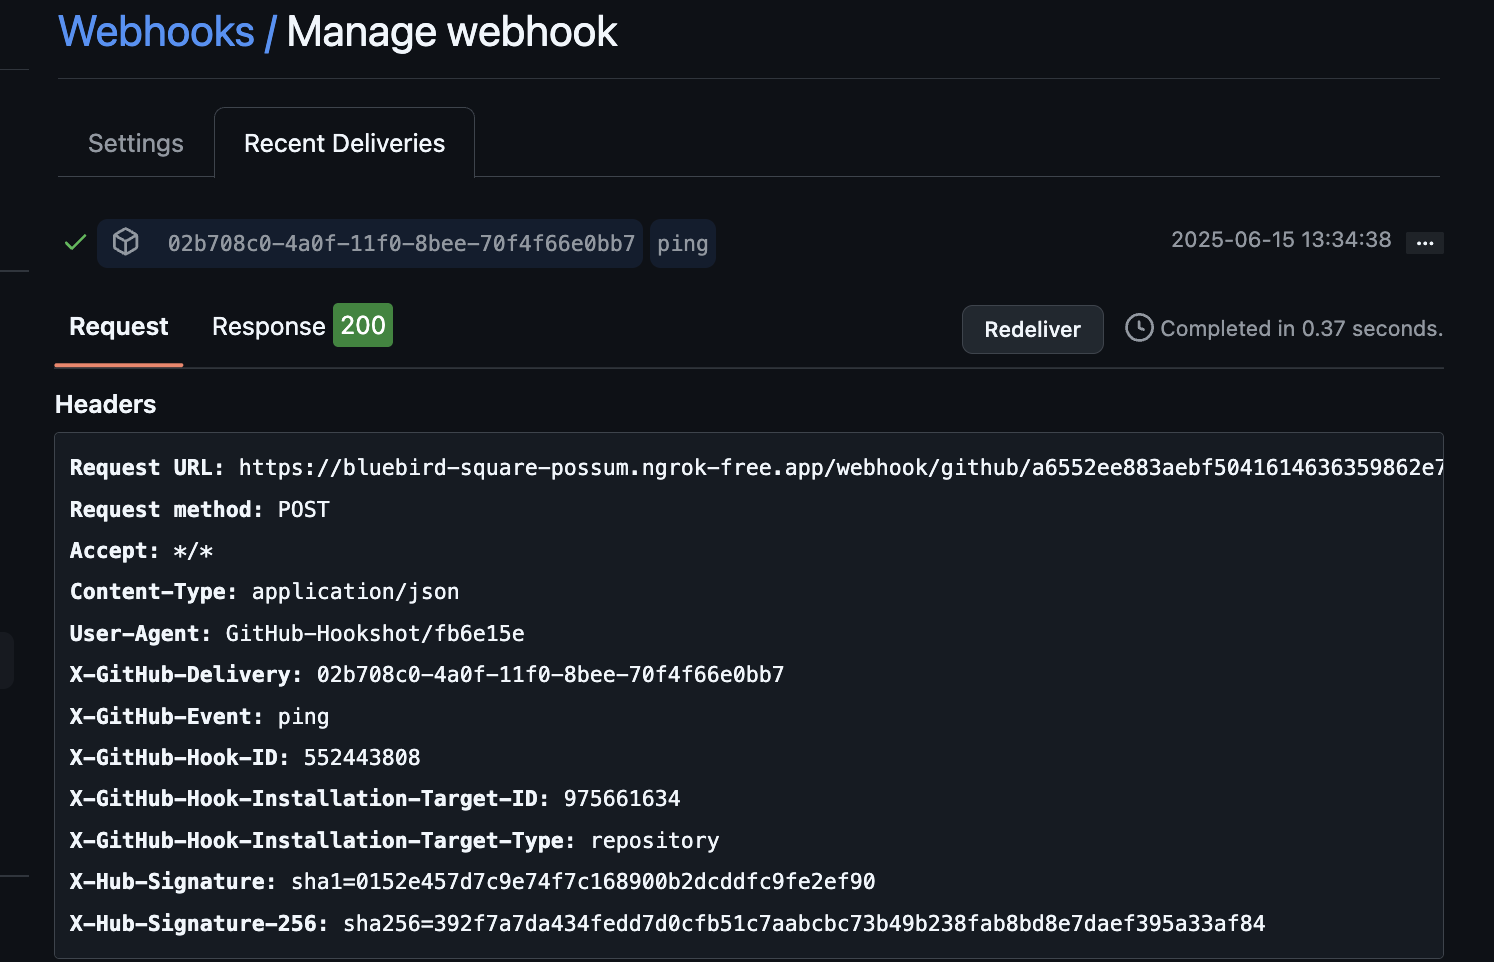Click the X-GitHub-Hook-ID value 552443808

(x=362, y=758)
